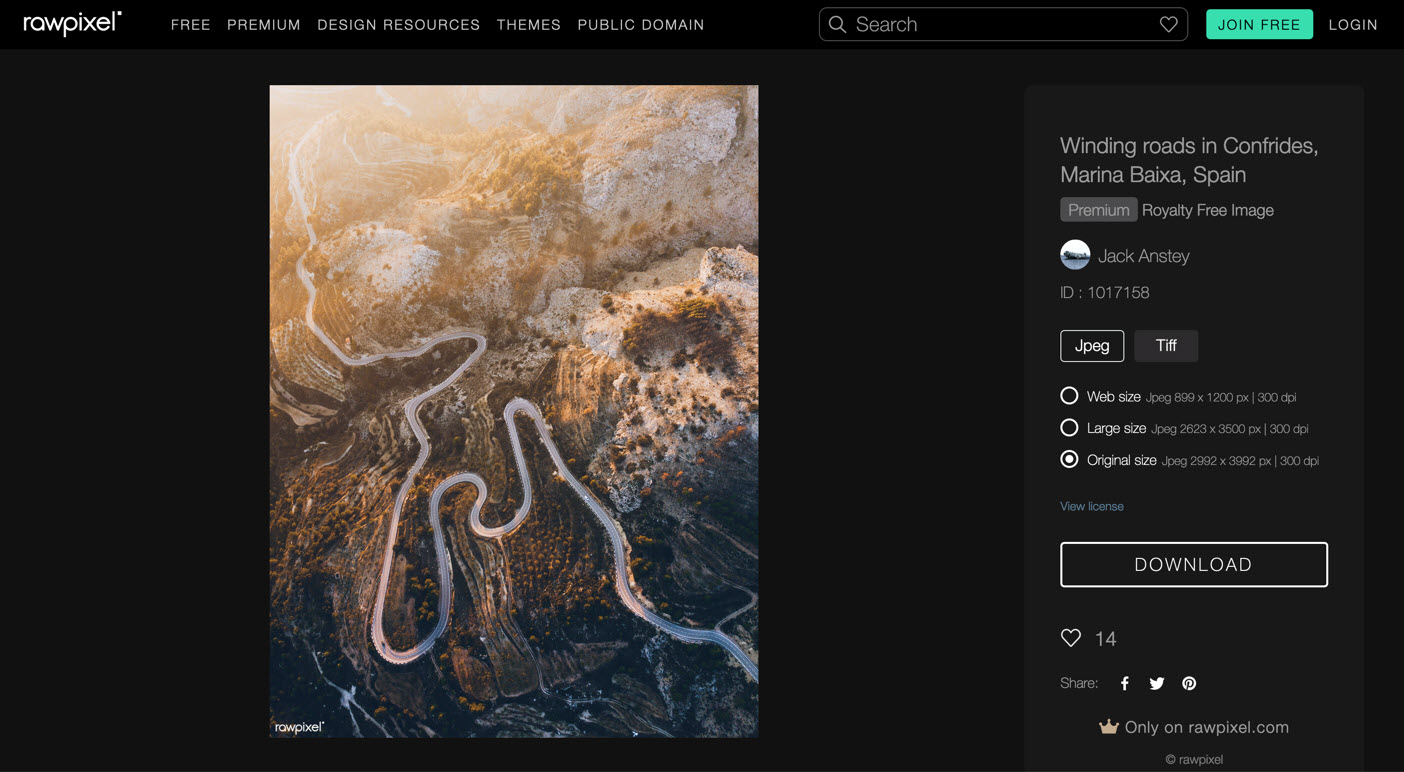Click Jack Anstey's avatar picture
Image resolution: width=1404 pixels, height=772 pixels.
(1075, 255)
